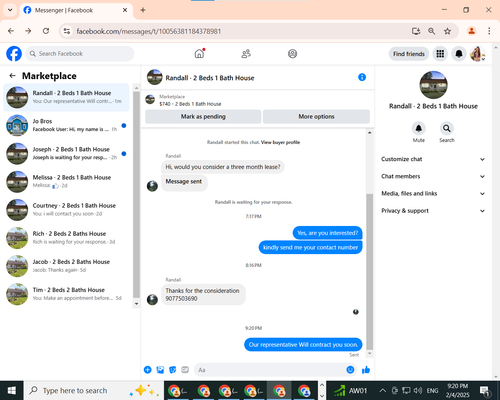This screenshot has height=400, width=500.
Task: Open Chrome profile icon
Action: point(471,31)
